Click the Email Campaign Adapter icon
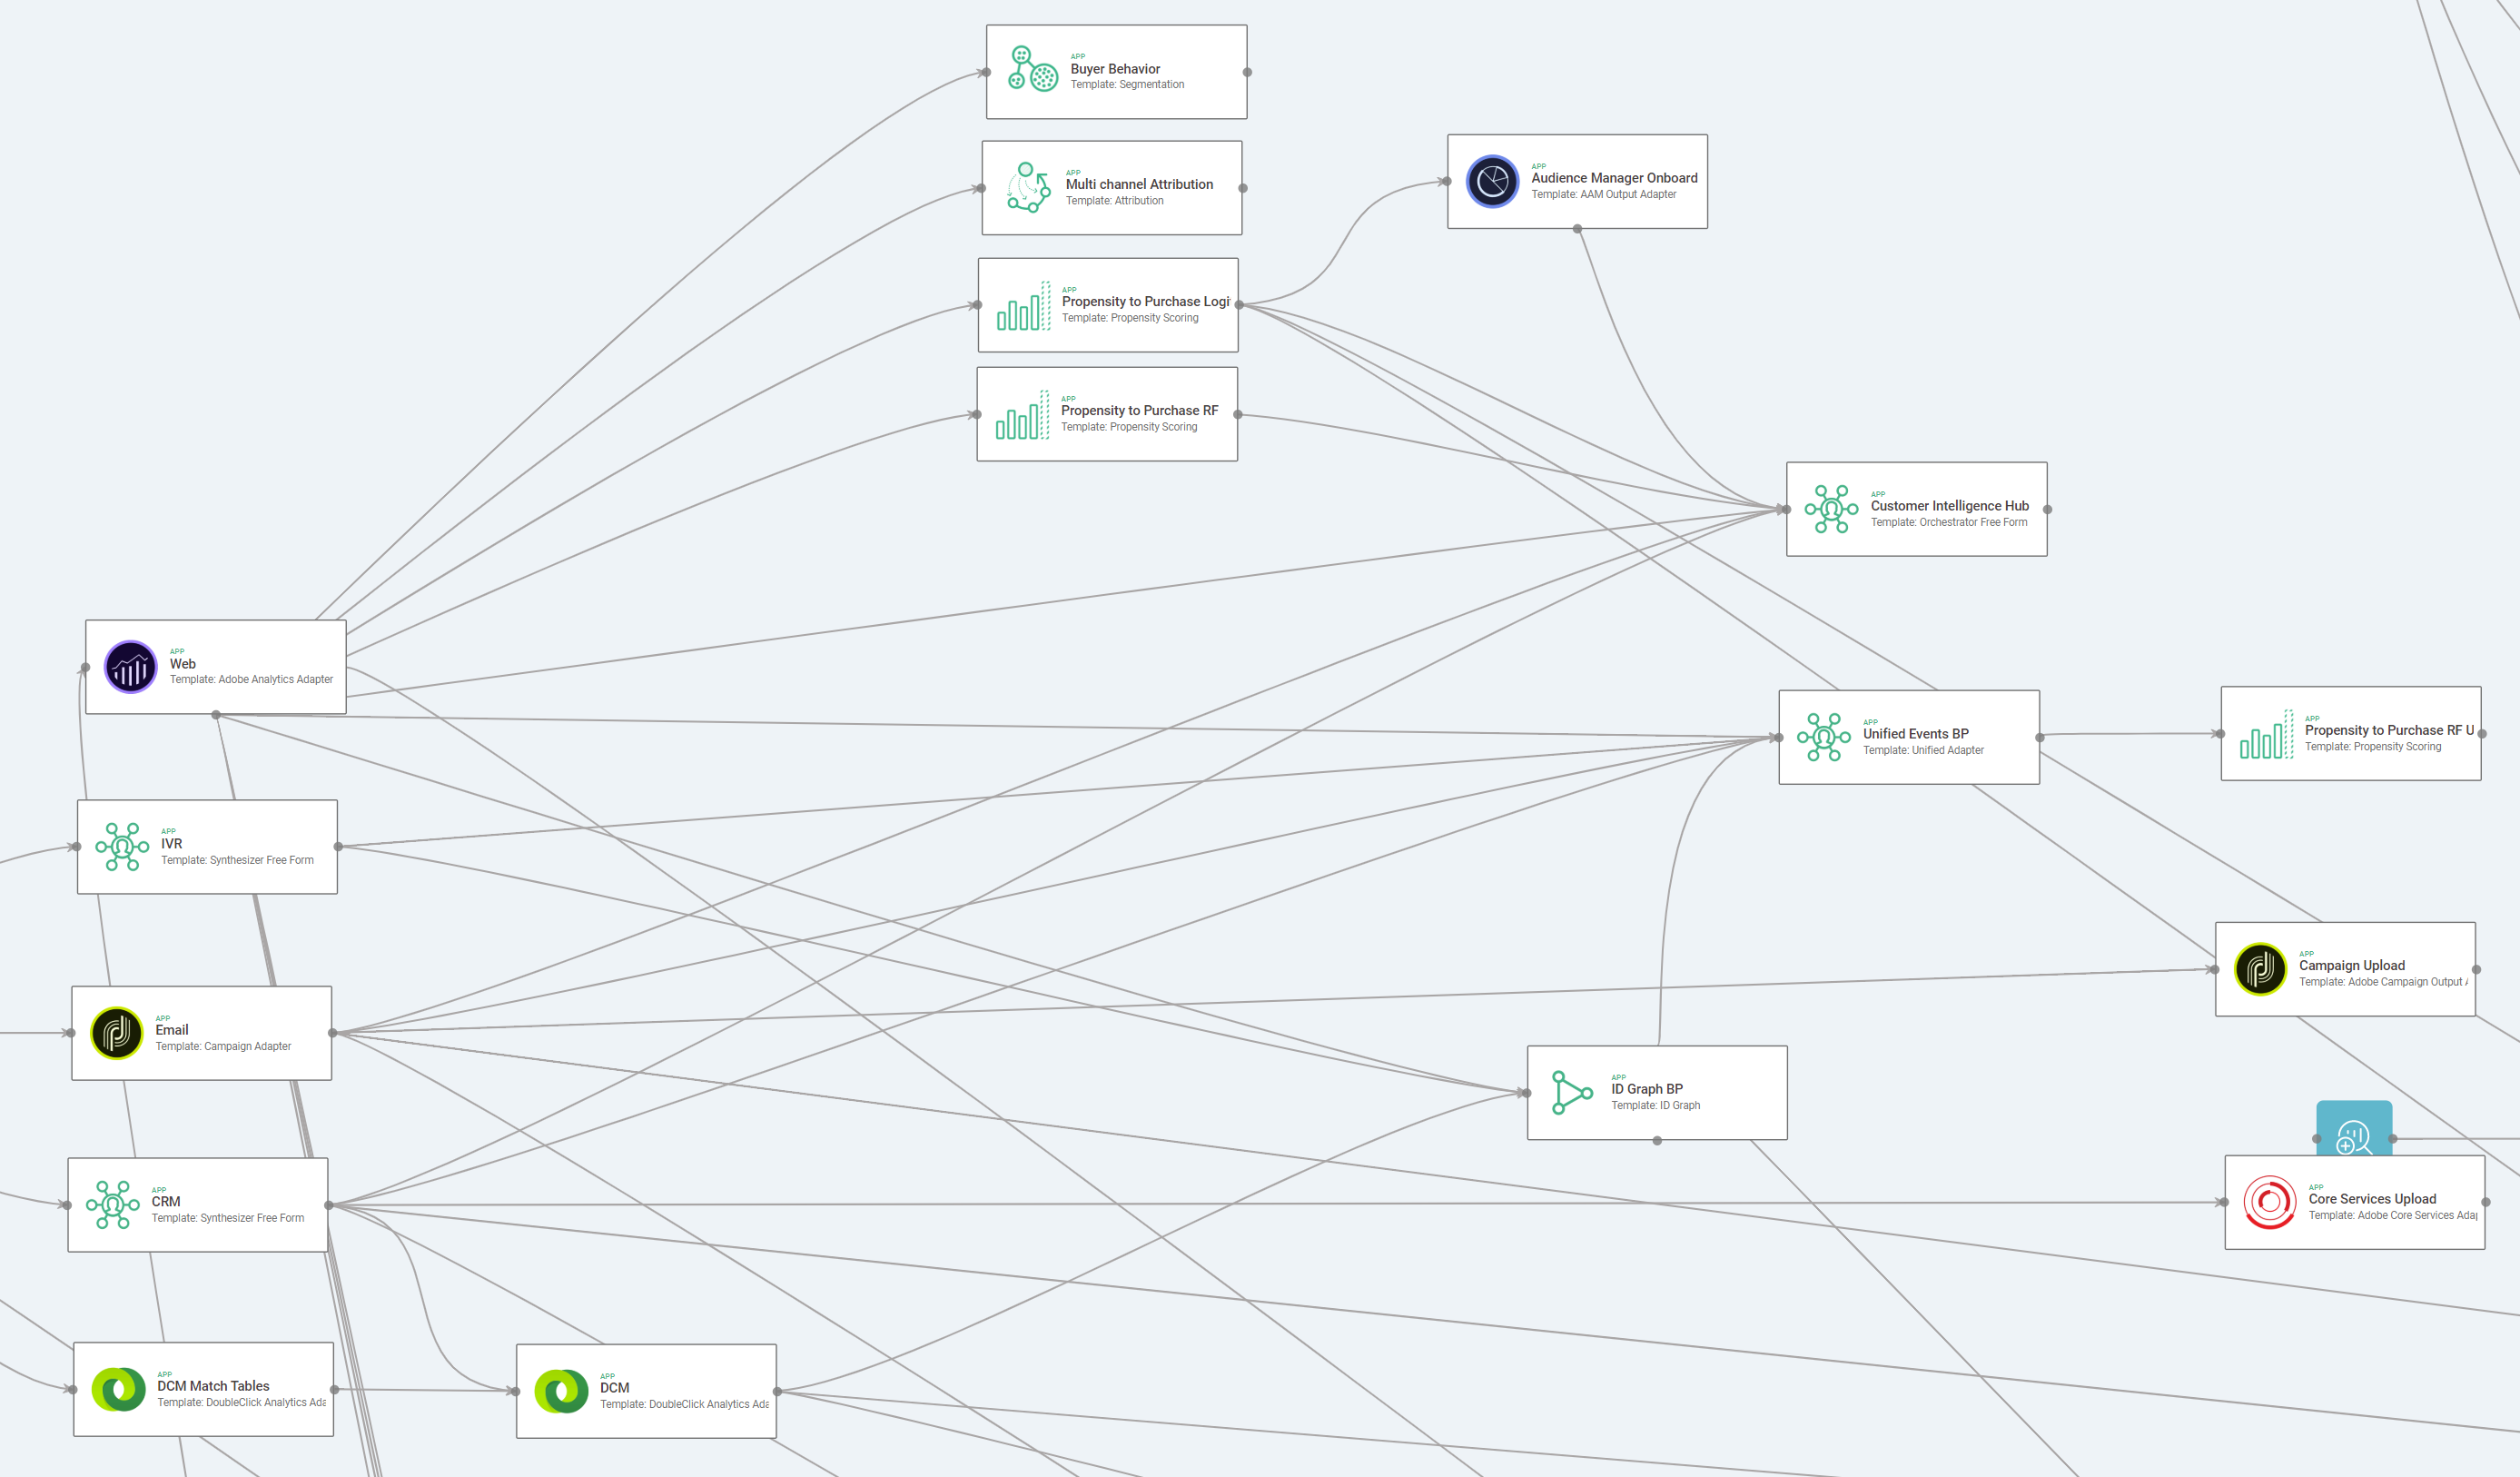The image size is (2520, 1477). click(117, 1033)
